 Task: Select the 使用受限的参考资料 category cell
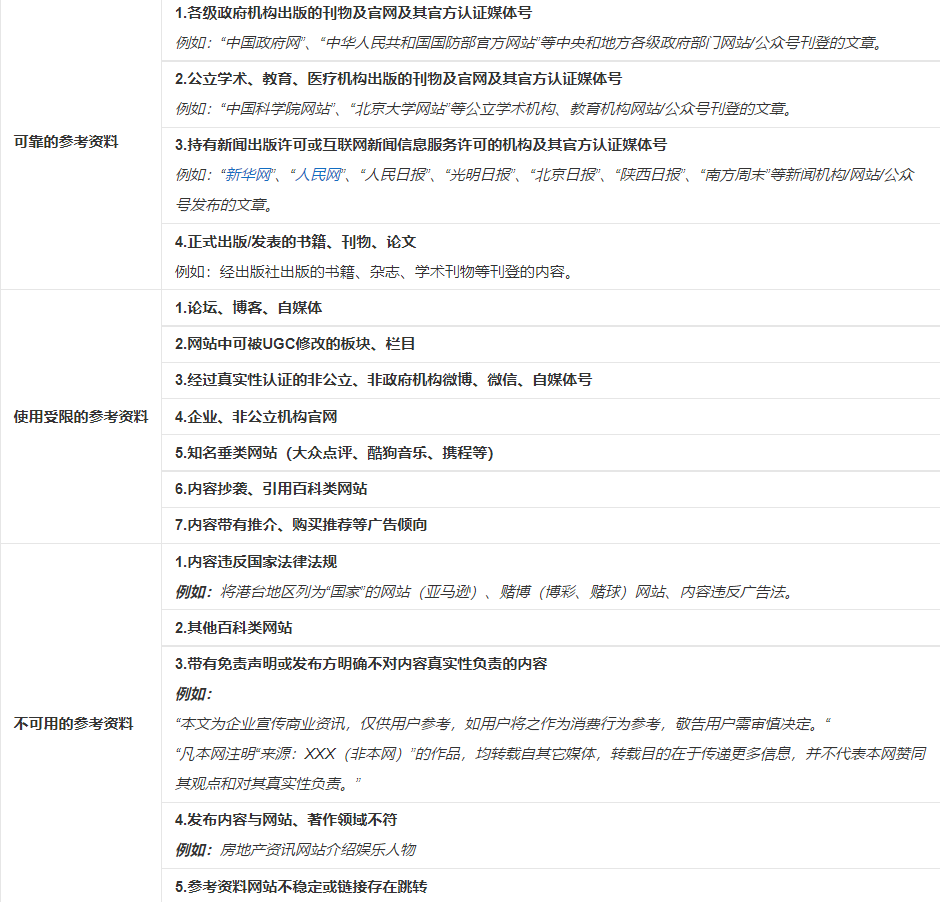(x=81, y=417)
